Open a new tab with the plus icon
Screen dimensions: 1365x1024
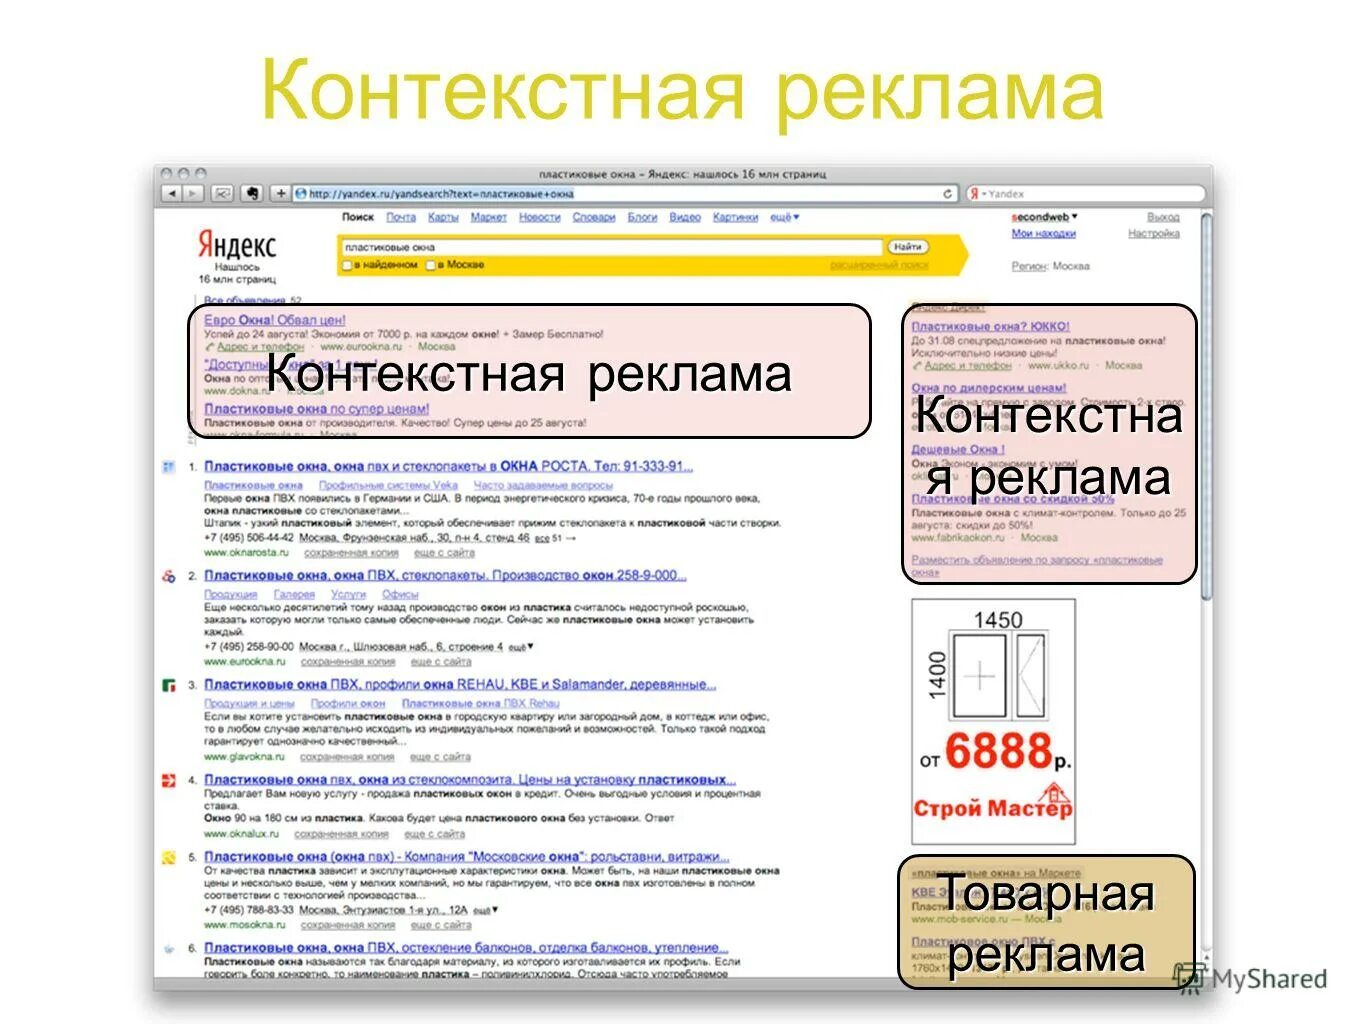281,194
